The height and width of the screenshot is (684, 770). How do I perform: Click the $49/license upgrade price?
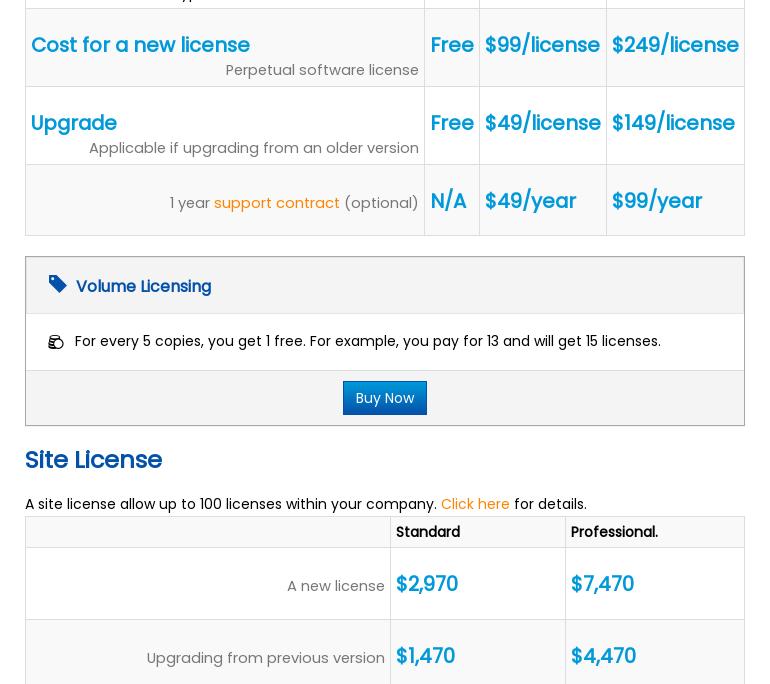coord(542,123)
